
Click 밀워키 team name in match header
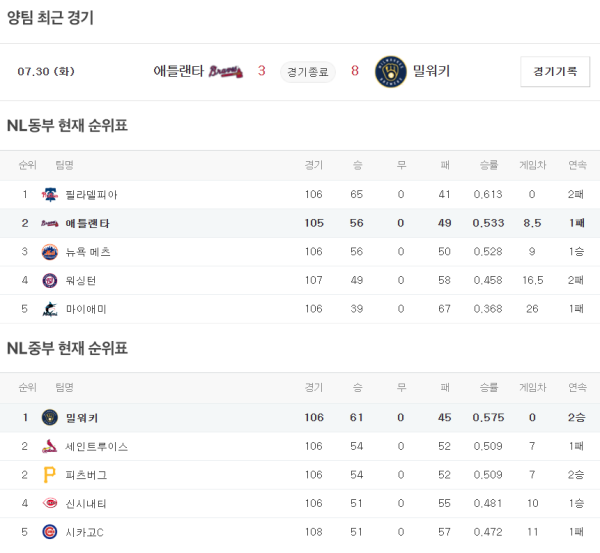431,71
